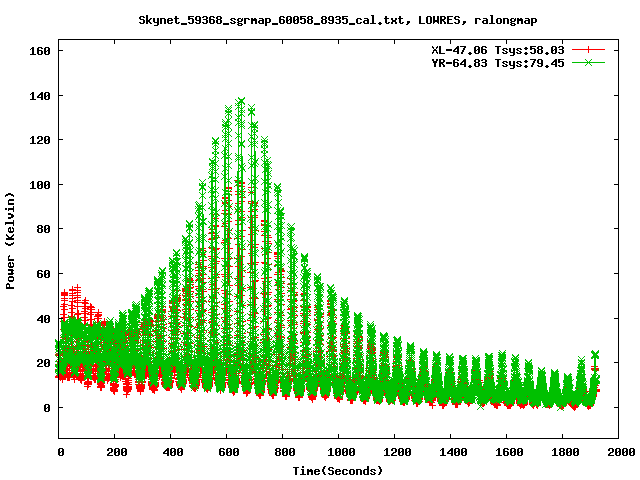
Task: Click the x-axis tick label 2000
Action: (x=621, y=452)
